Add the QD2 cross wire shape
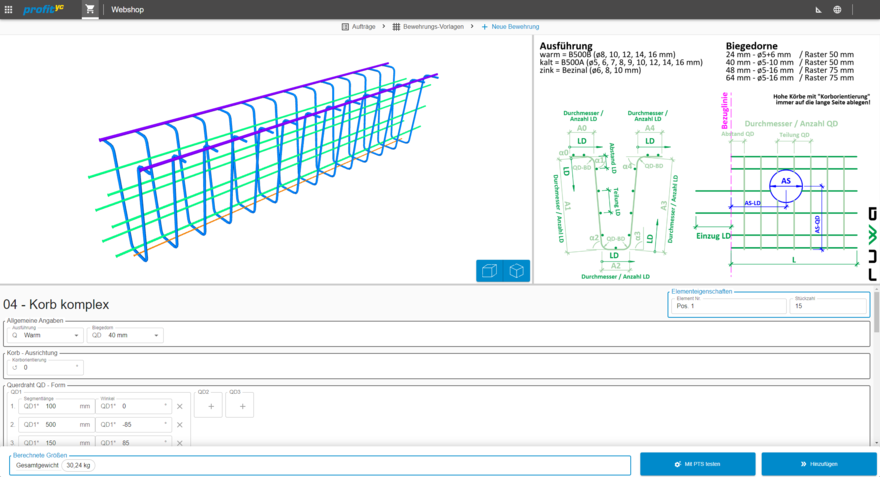Screen dimensions: 880x477 (211, 406)
